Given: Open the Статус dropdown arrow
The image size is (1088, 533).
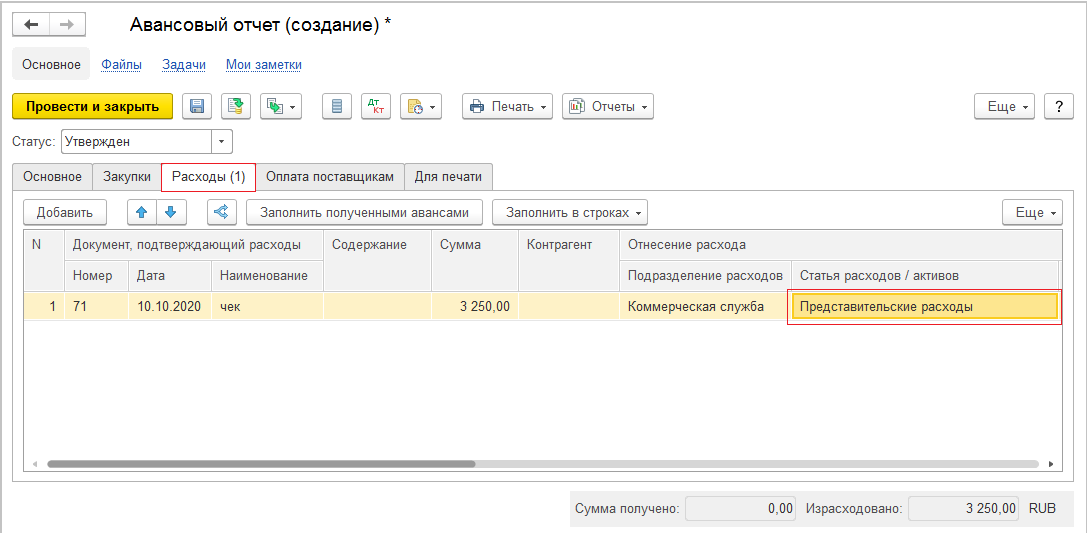Looking at the screenshot, I should 222,142.
